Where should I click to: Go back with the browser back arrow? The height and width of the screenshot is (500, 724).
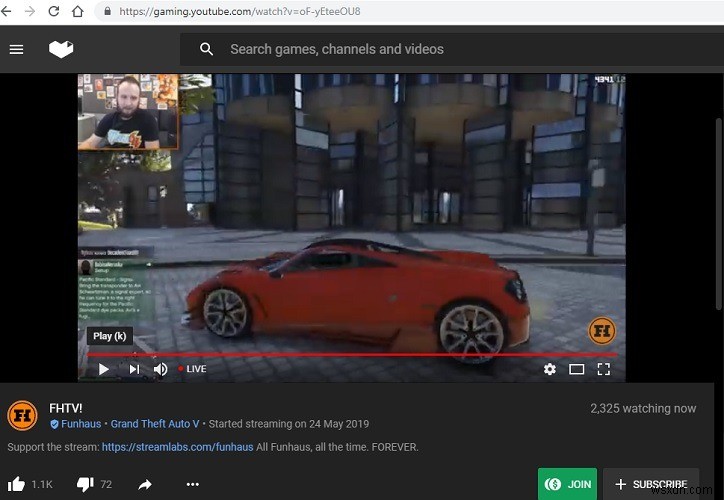pyautogui.click(x=6, y=11)
